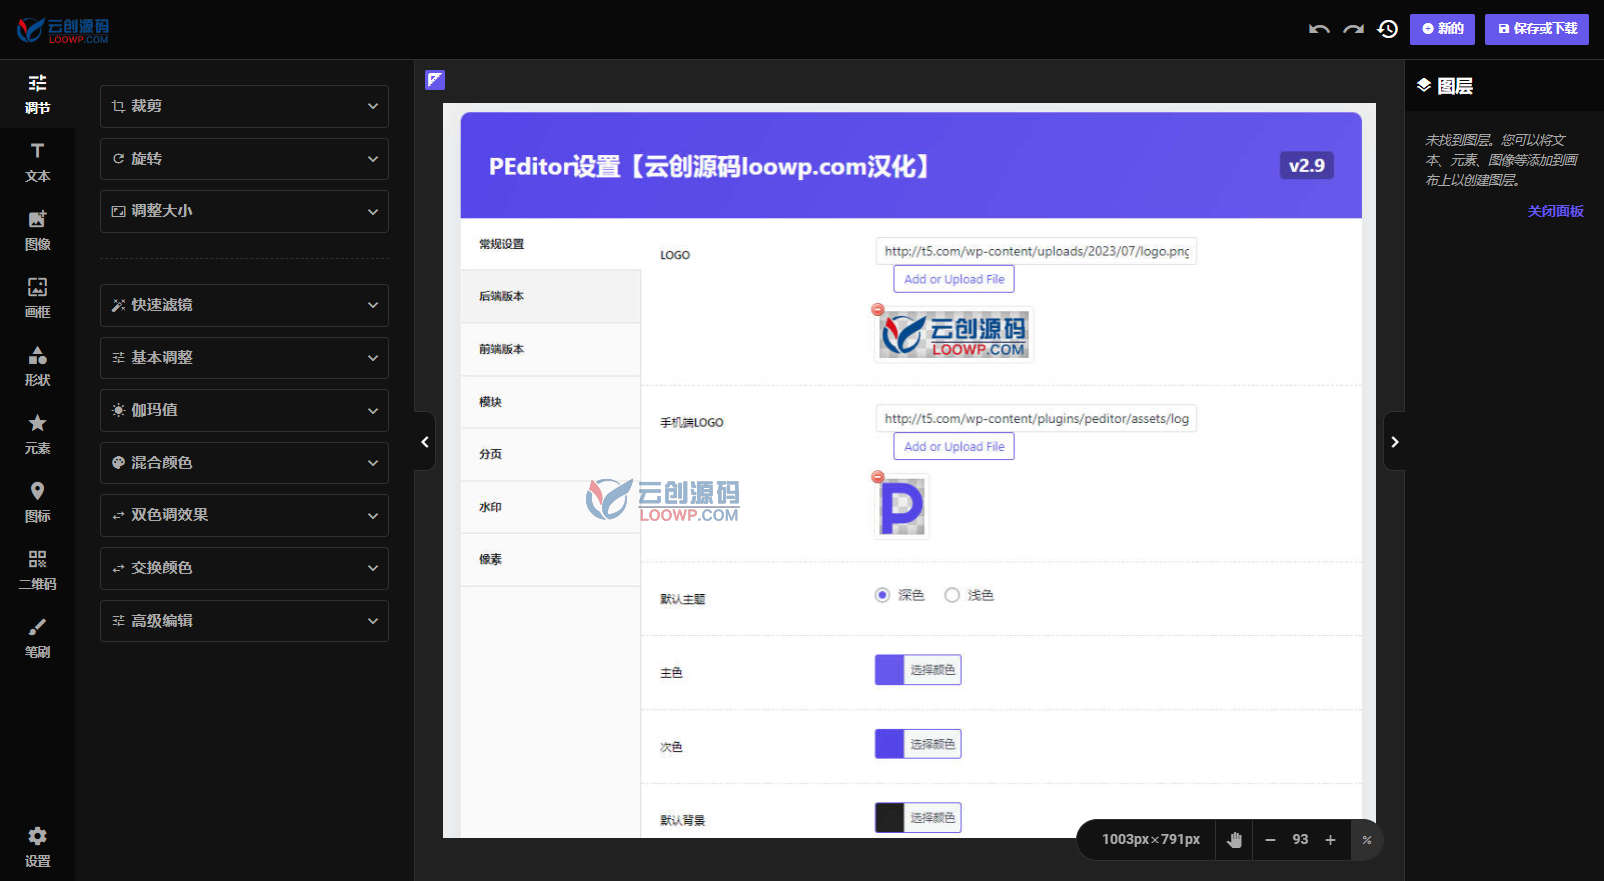1604x881 pixels.
Task: Click the redo arrow icon
Action: [1353, 29]
